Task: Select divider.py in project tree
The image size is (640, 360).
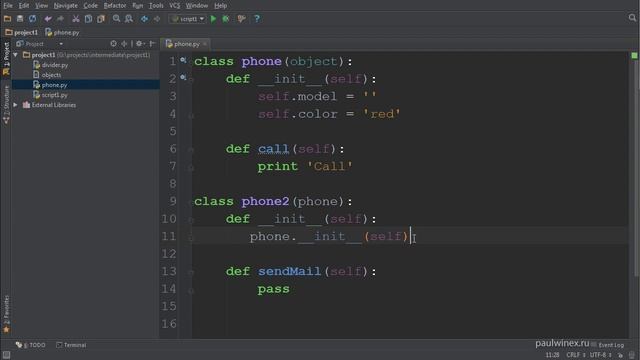Action: [x=55, y=65]
